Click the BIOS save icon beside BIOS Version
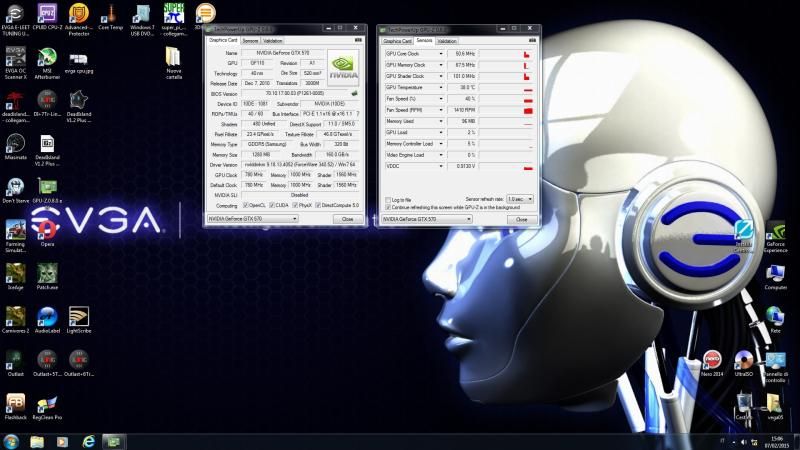 pos(354,93)
